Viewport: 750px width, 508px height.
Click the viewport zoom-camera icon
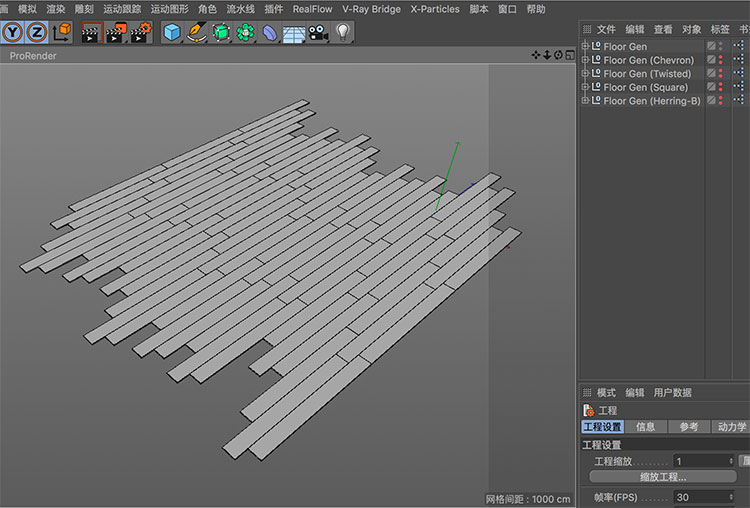click(x=547, y=55)
